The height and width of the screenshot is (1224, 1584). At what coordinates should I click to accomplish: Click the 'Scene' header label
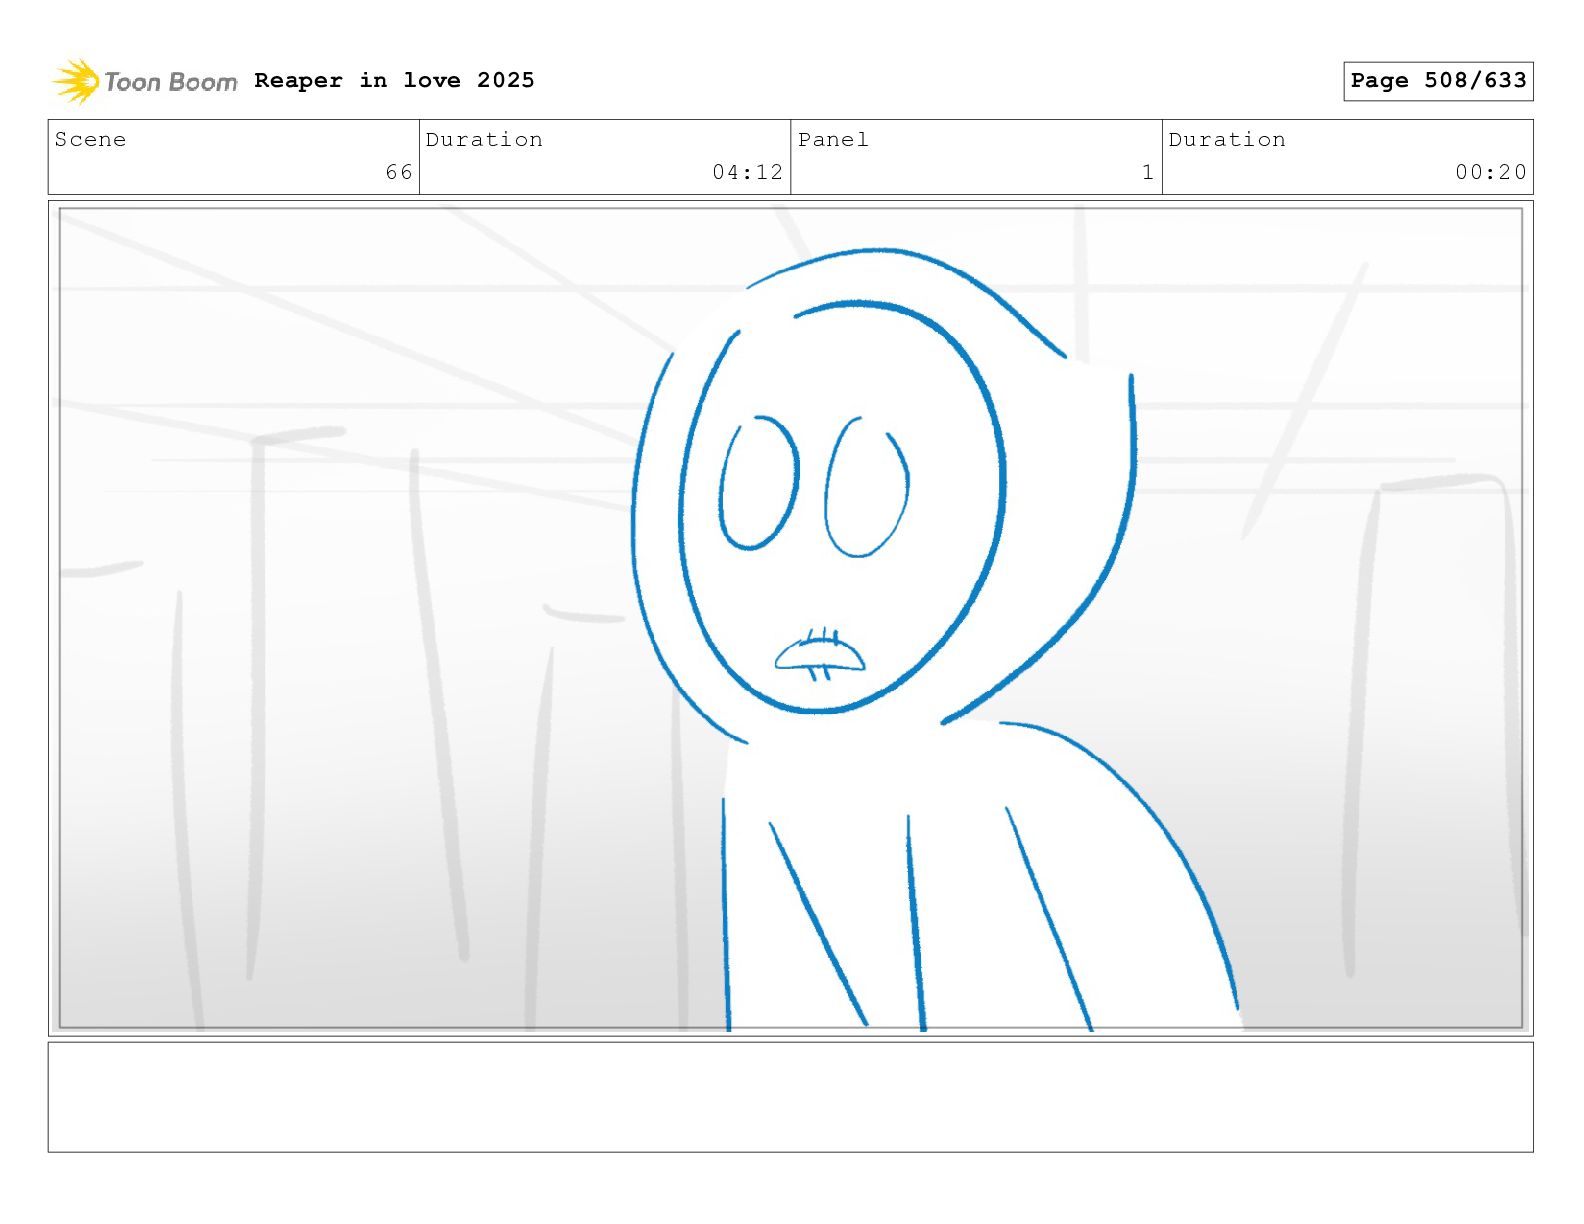pos(90,139)
